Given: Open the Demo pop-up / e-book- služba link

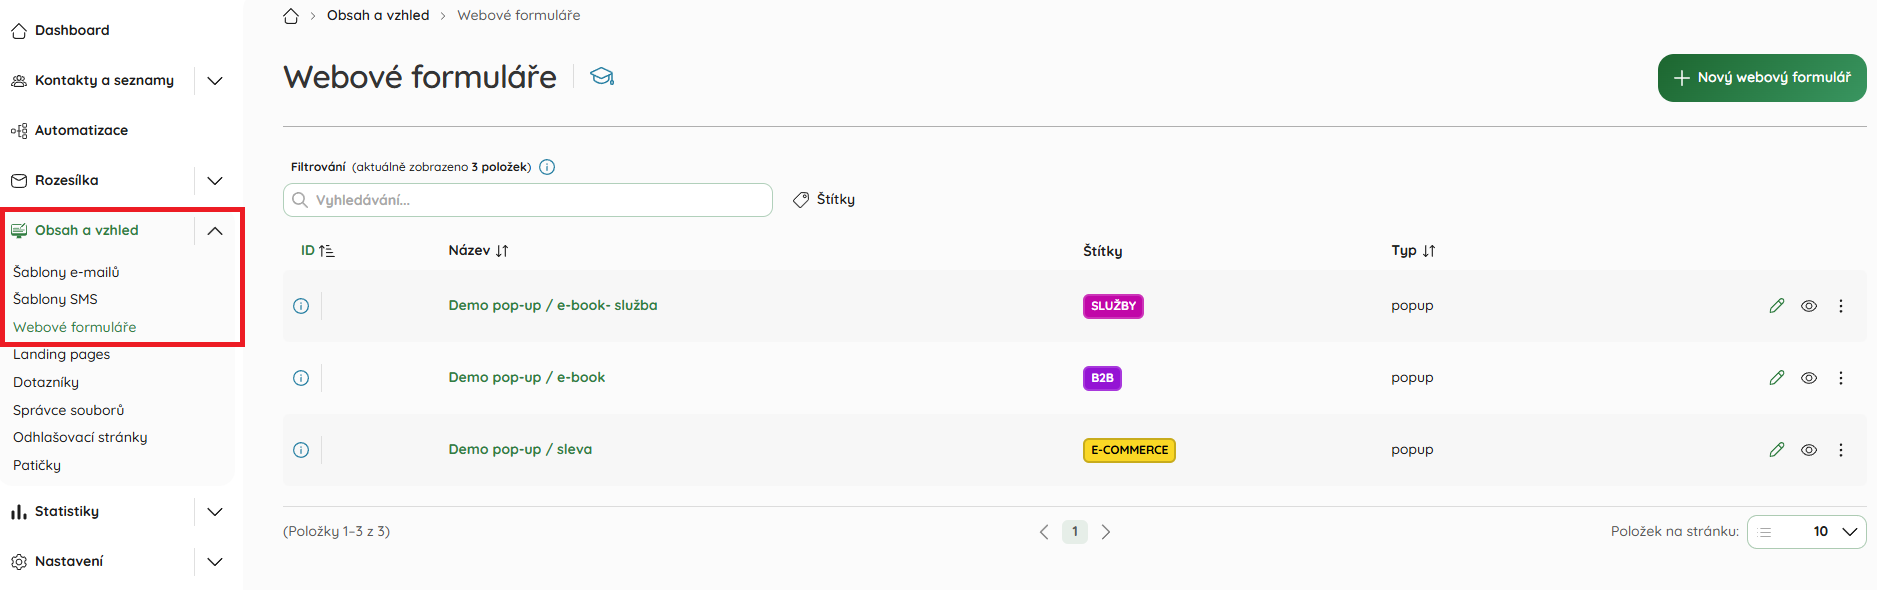Looking at the screenshot, I should (x=553, y=305).
